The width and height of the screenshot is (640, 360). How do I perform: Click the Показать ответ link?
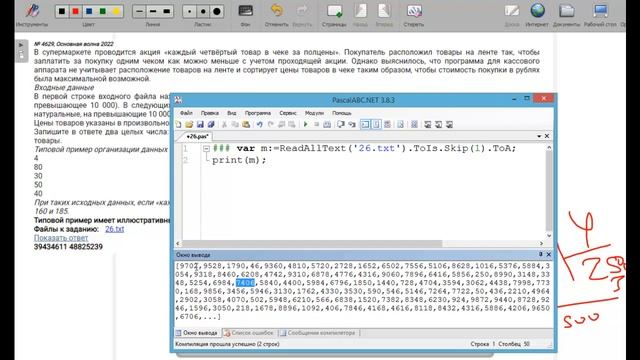[x=61, y=238]
